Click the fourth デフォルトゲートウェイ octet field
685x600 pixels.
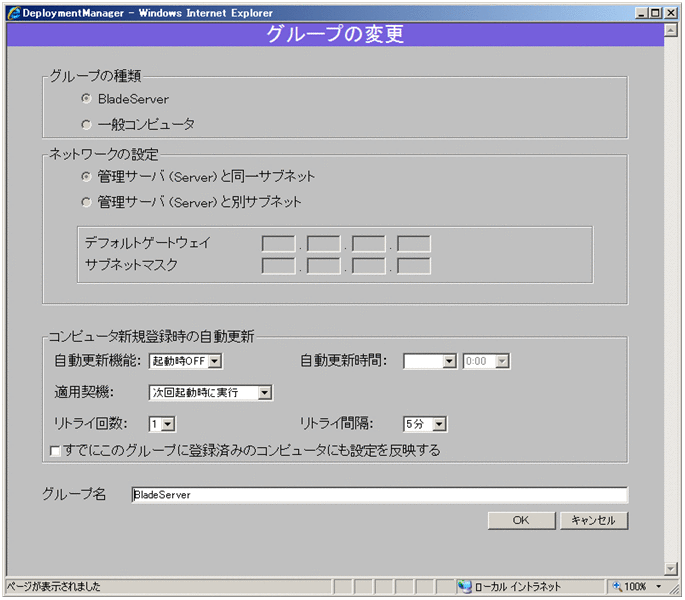(414, 243)
